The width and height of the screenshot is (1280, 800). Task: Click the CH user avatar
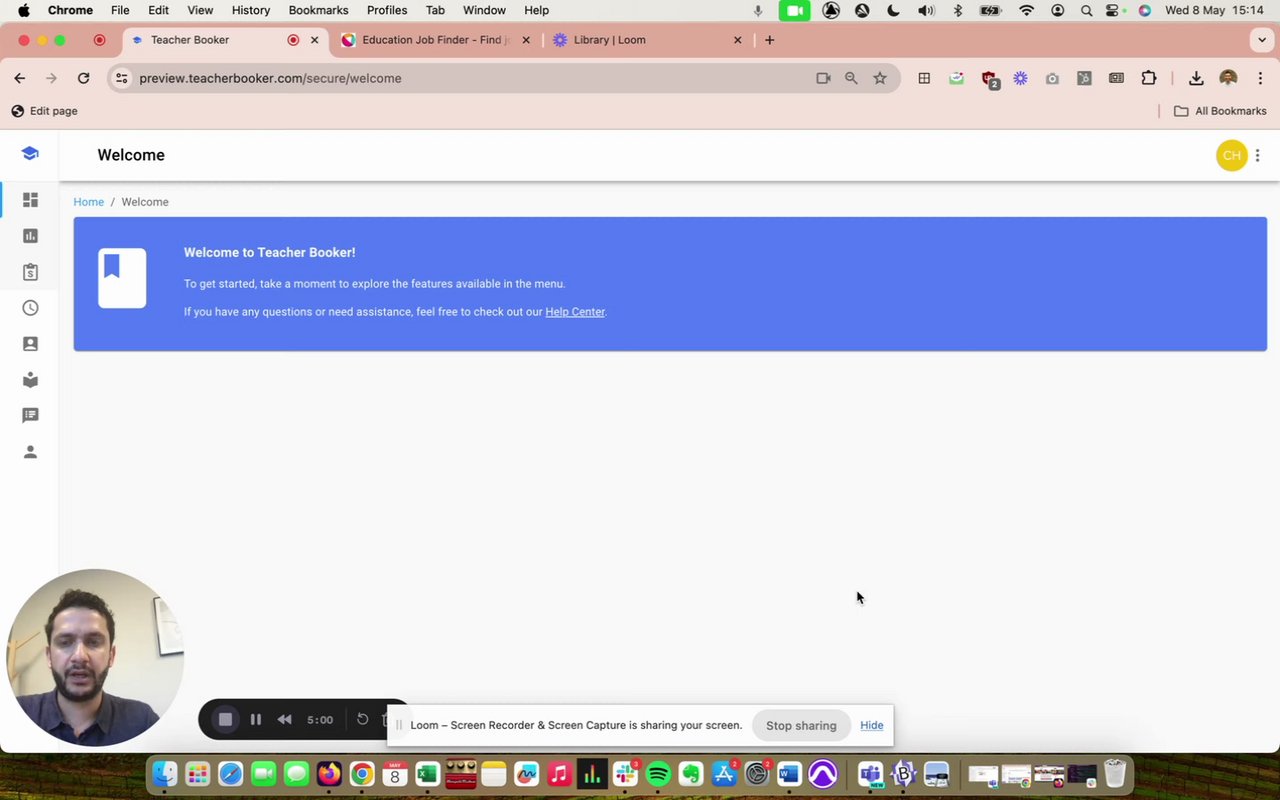(1232, 155)
